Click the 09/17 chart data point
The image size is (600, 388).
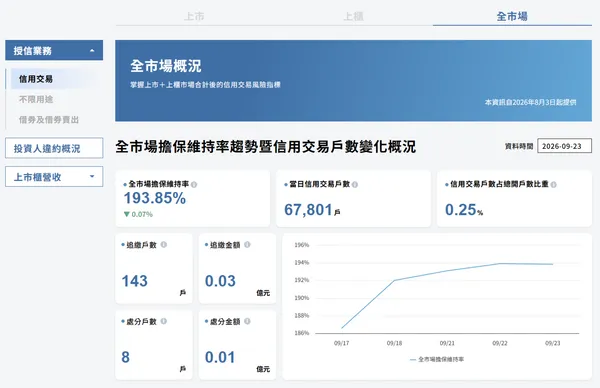[x=342, y=328]
